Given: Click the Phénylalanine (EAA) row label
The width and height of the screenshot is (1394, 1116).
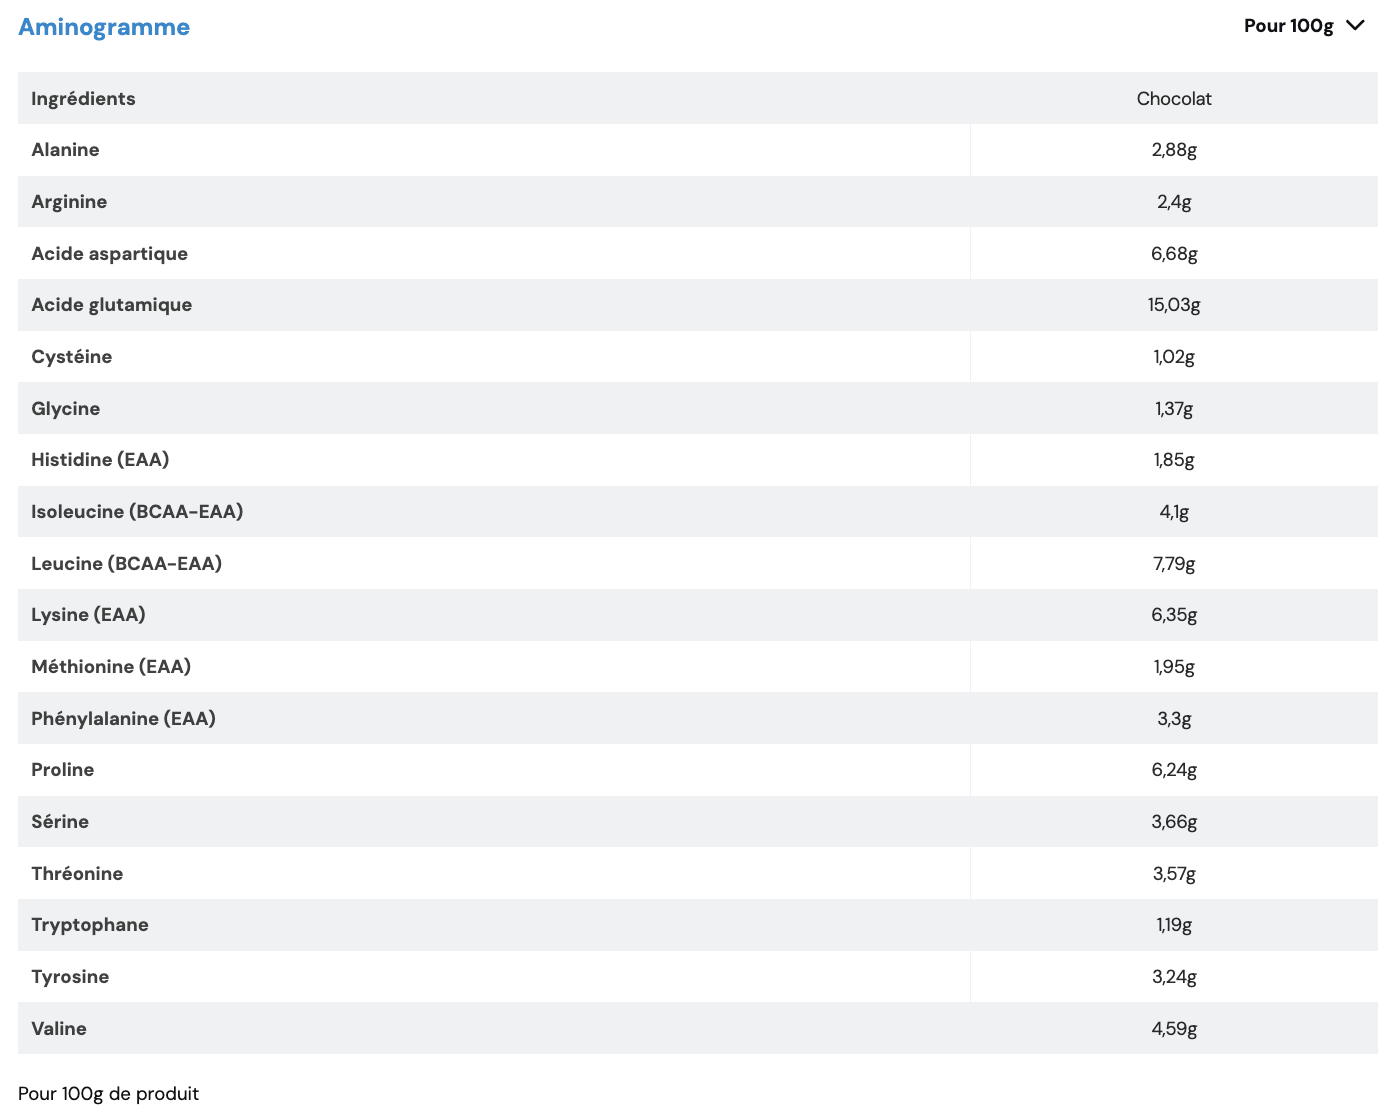Looking at the screenshot, I should coord(123,719).
